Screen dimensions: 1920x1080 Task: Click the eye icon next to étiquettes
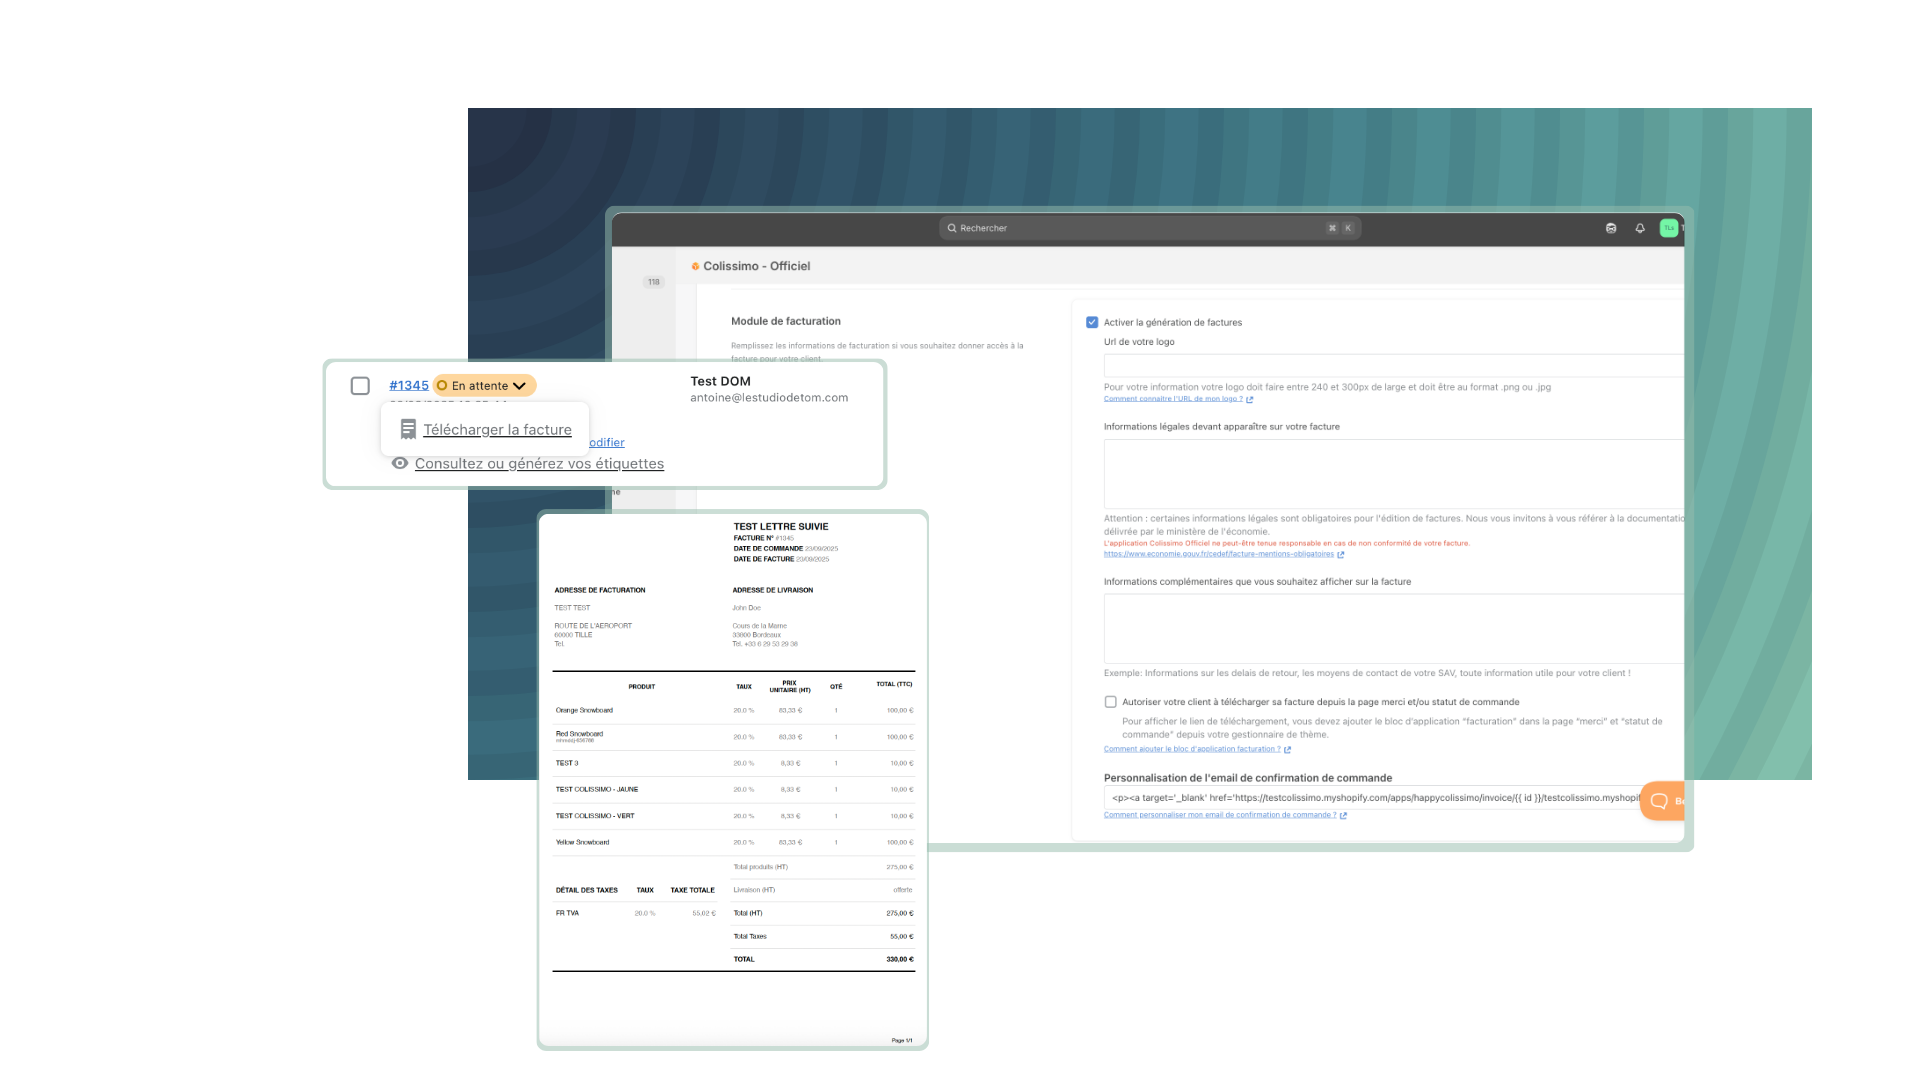[x=400, y=463]
